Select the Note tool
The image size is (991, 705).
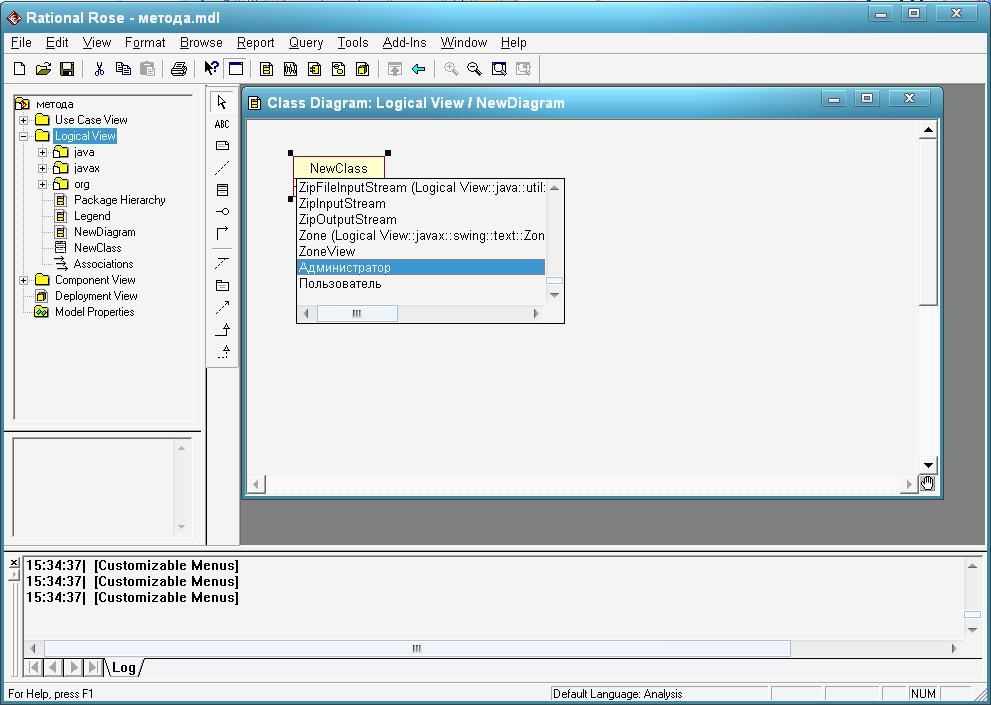pyautogui.click(x=222, y=146)
